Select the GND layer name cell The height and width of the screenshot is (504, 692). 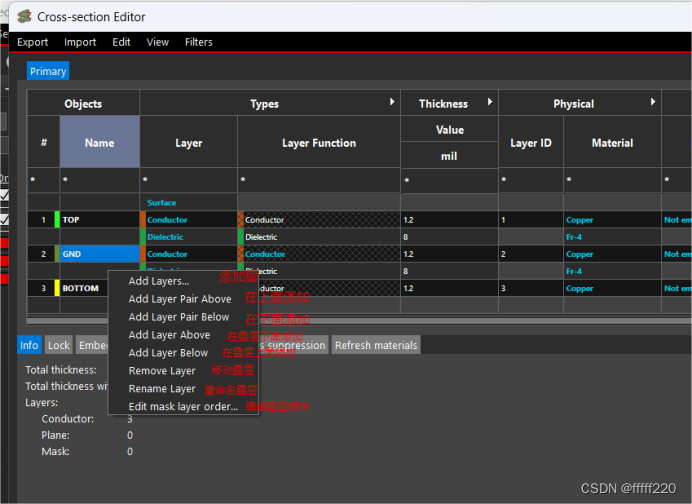coord(100,254)
